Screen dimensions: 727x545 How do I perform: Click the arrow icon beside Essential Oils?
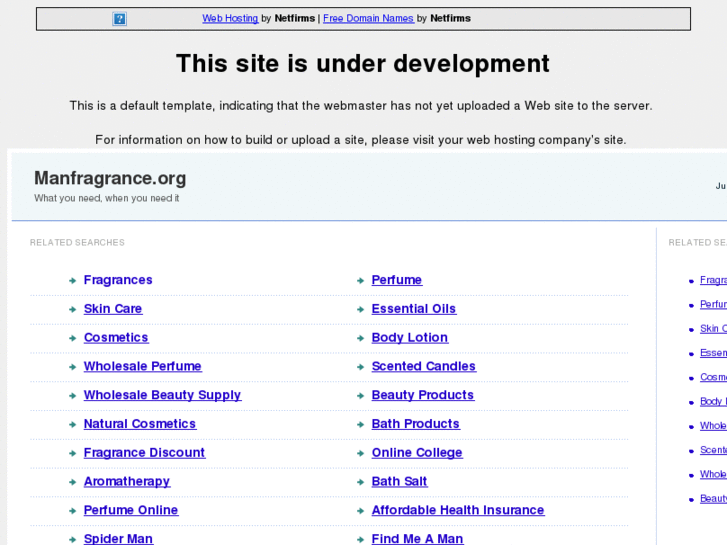tap(360, 309)
